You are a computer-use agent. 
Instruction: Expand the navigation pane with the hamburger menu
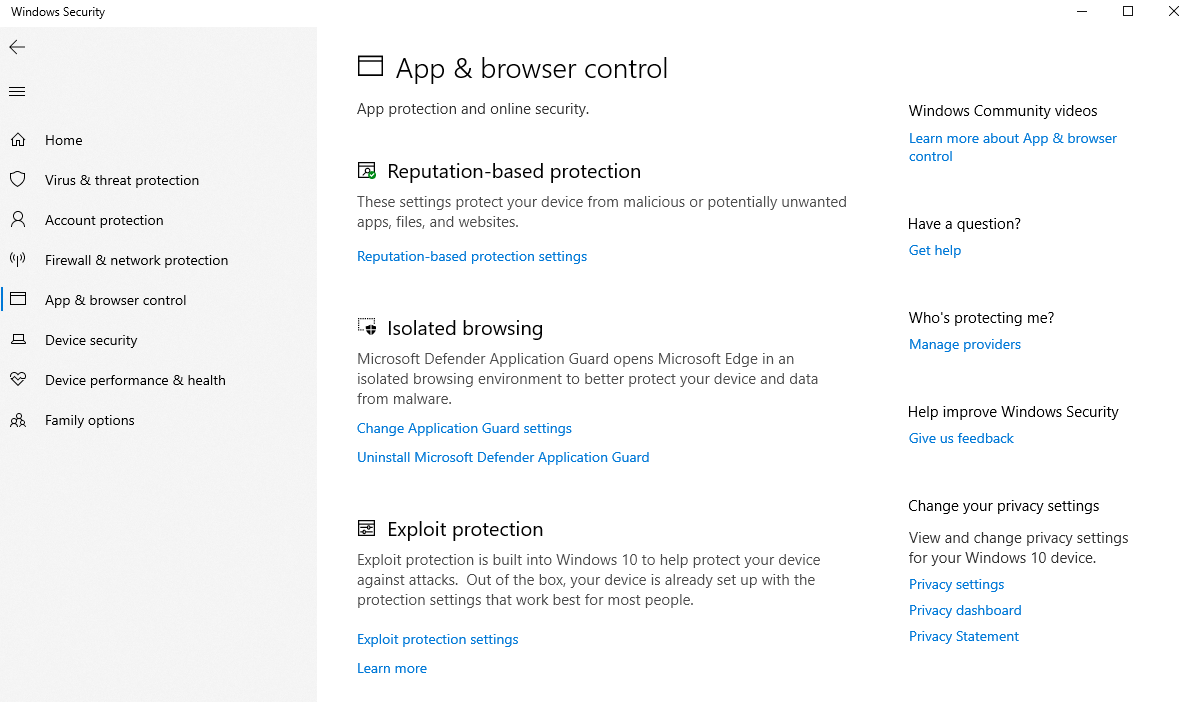point(16,91)
